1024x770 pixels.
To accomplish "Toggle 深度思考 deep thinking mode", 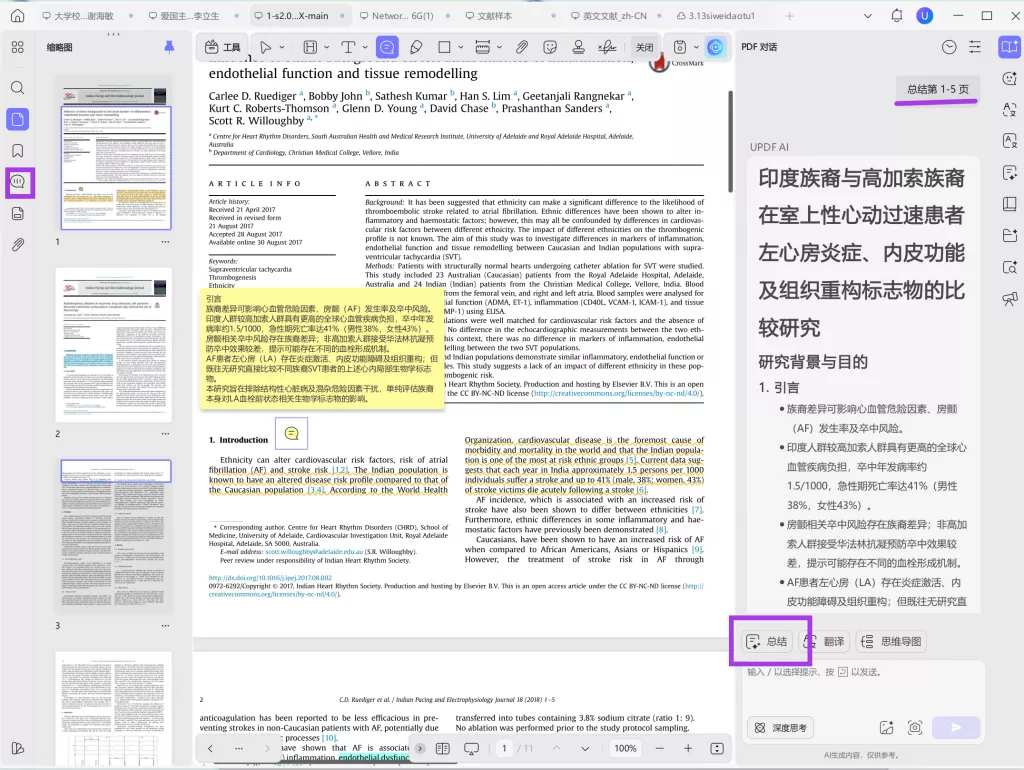I will click(x=781, y=728).
